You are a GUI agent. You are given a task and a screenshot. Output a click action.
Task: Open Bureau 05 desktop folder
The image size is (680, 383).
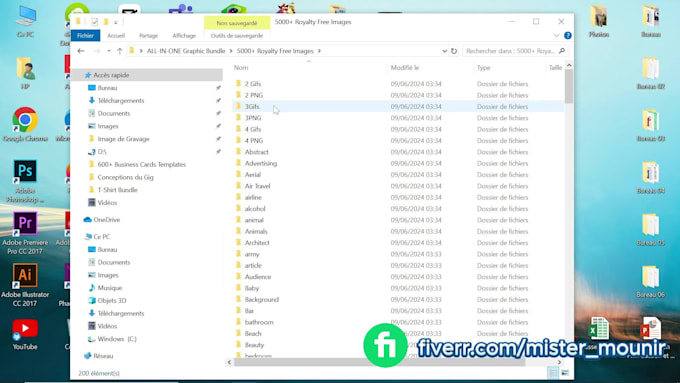pos(651,229)
